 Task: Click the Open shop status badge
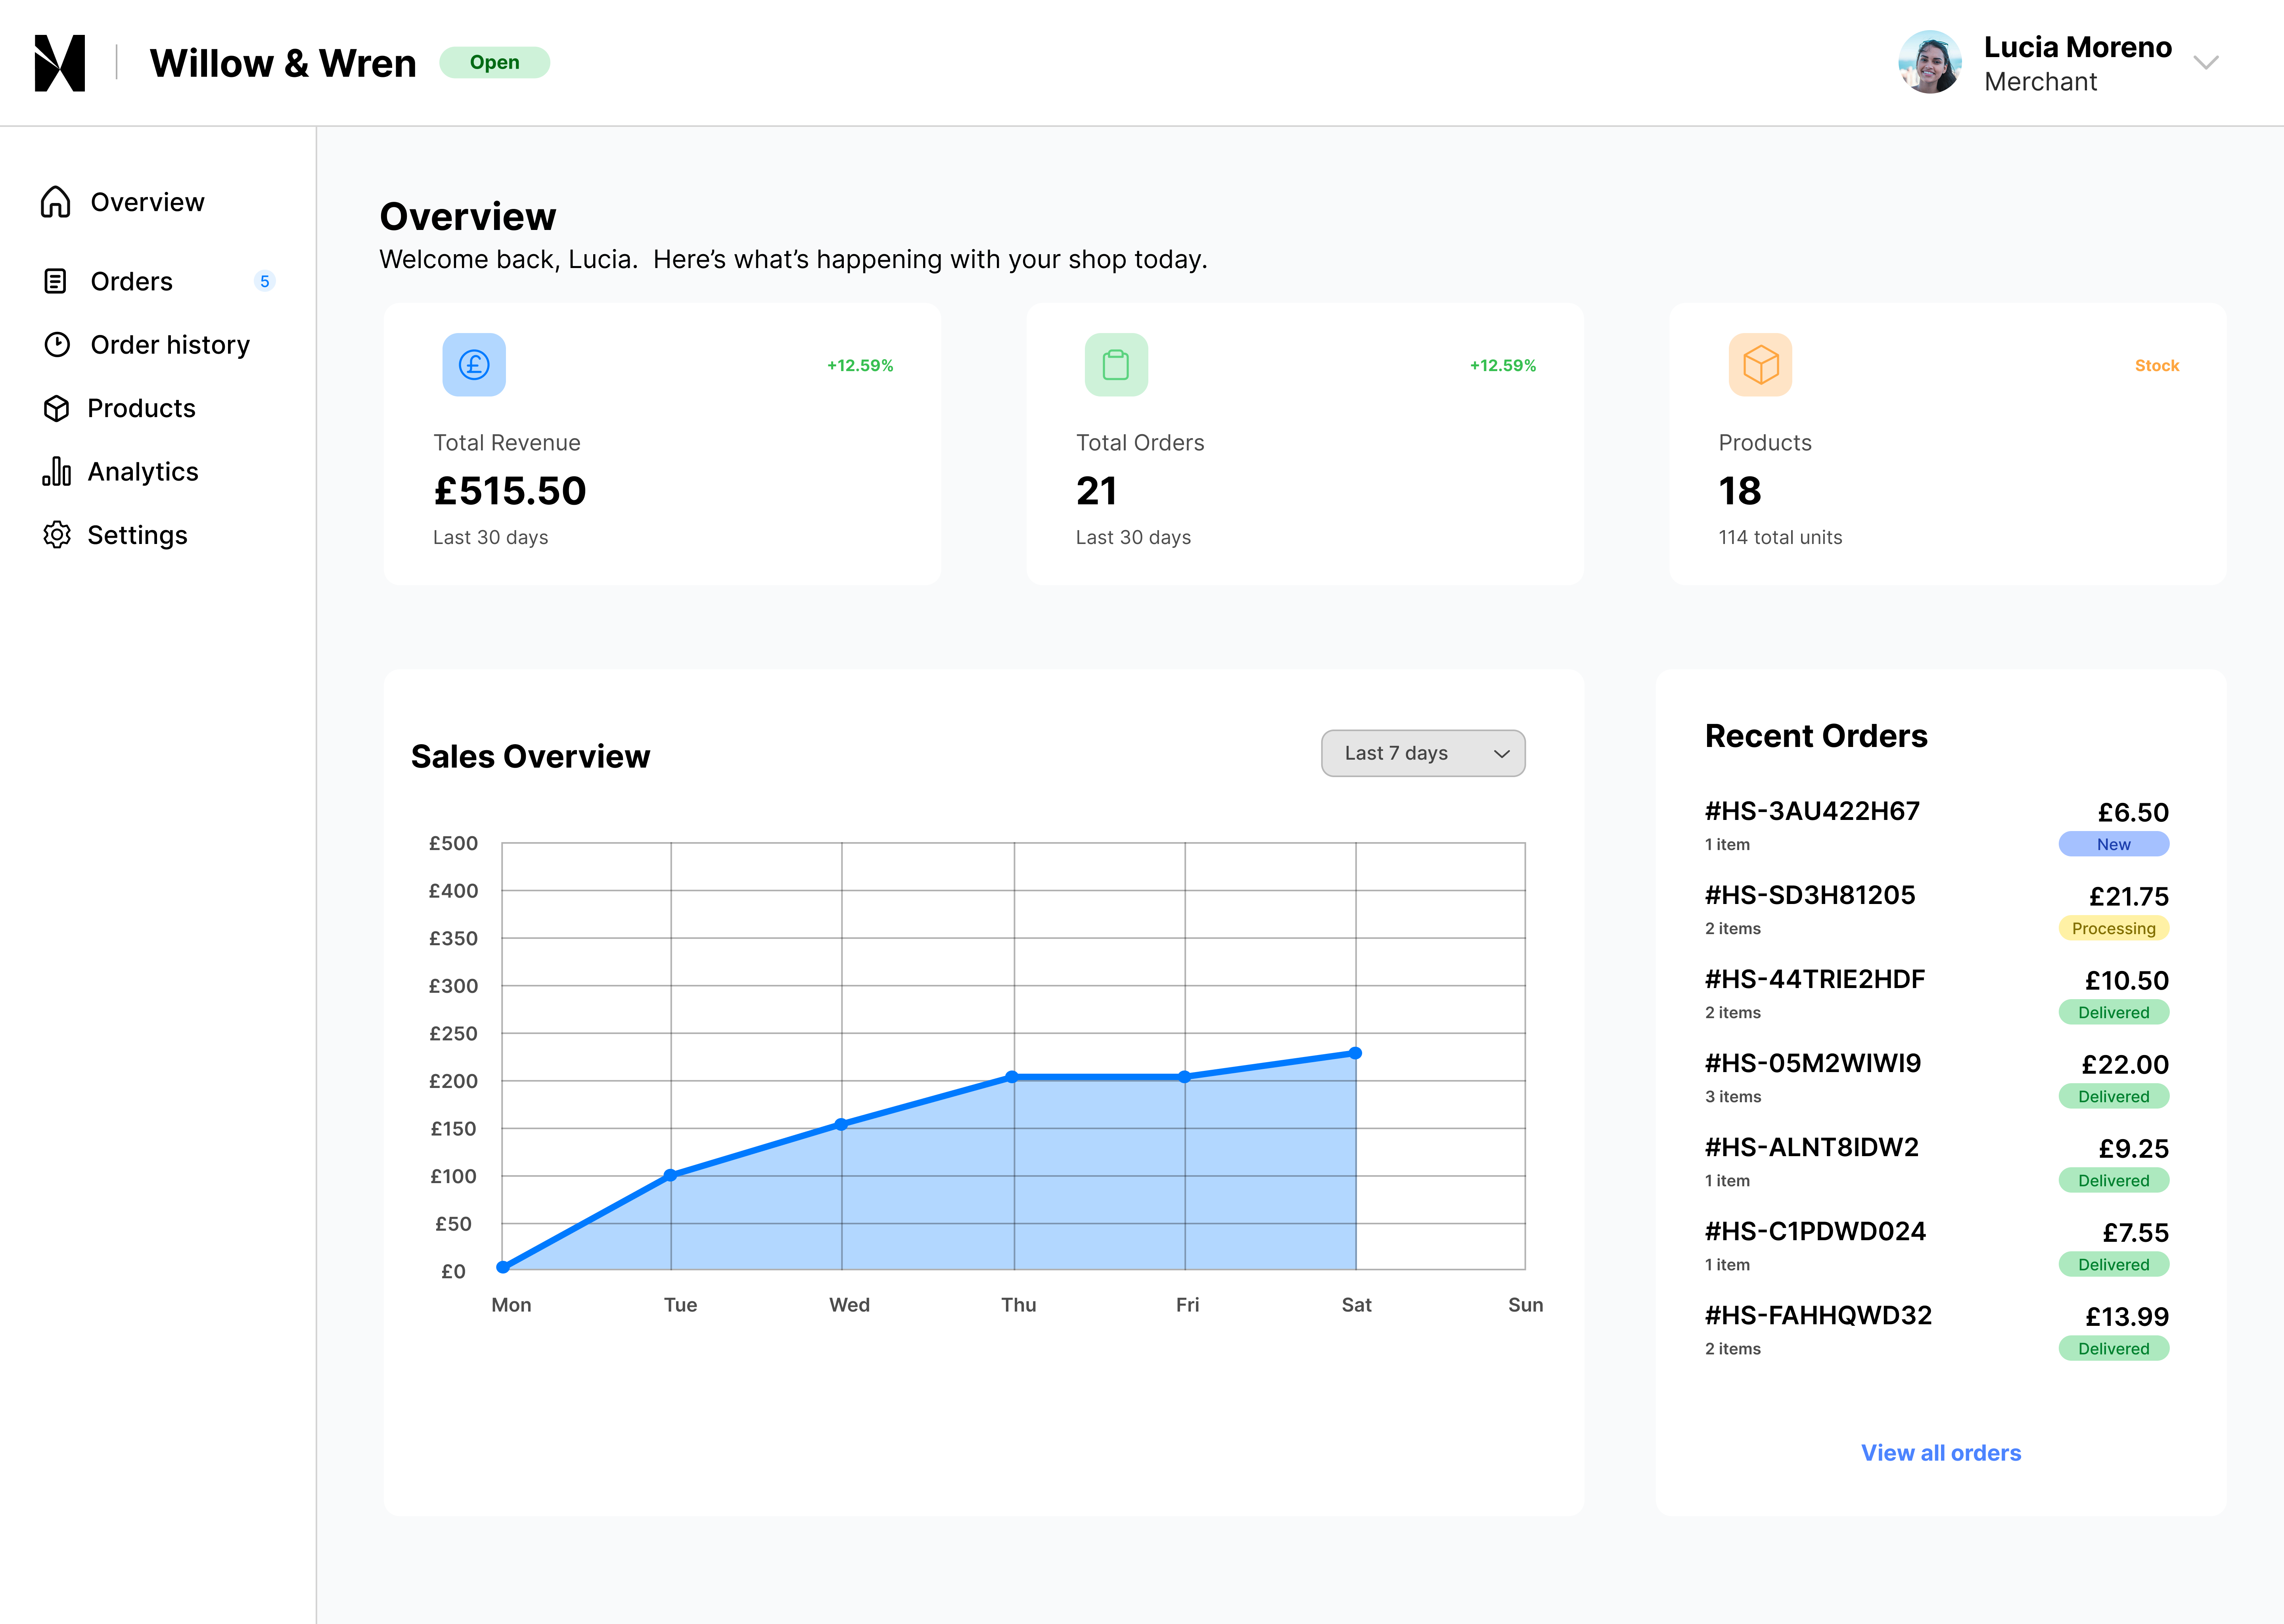pyautogui.click(x=495, y=62)
